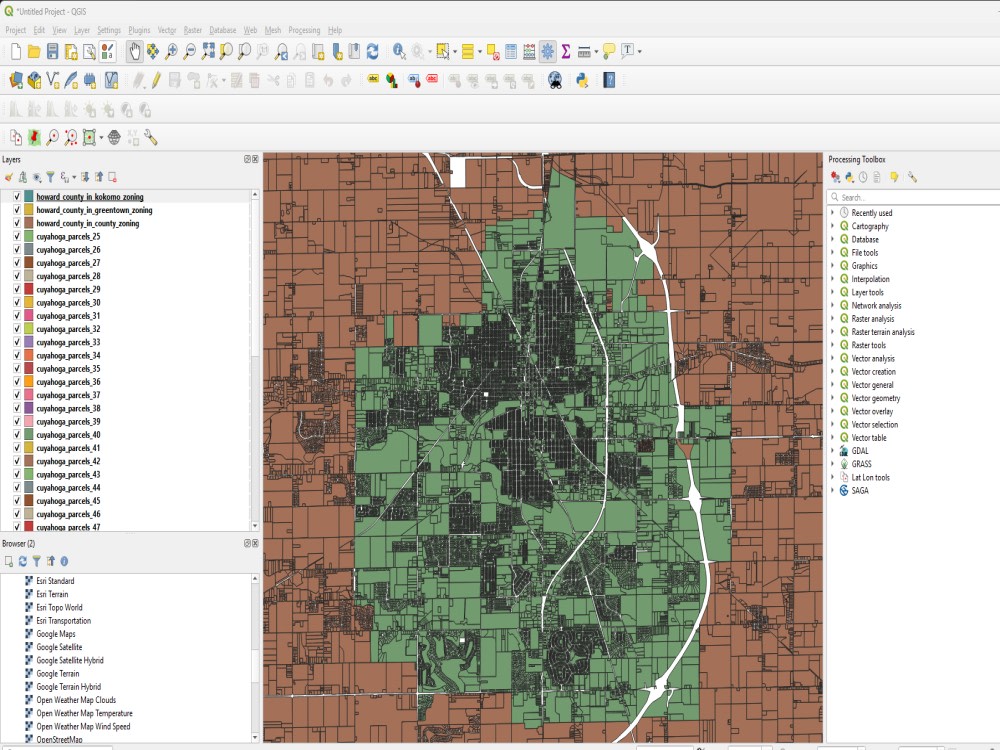1000x750 pixels.
Task: Select Open Weather Map Clouds entry
Action: tap(76, 700)
